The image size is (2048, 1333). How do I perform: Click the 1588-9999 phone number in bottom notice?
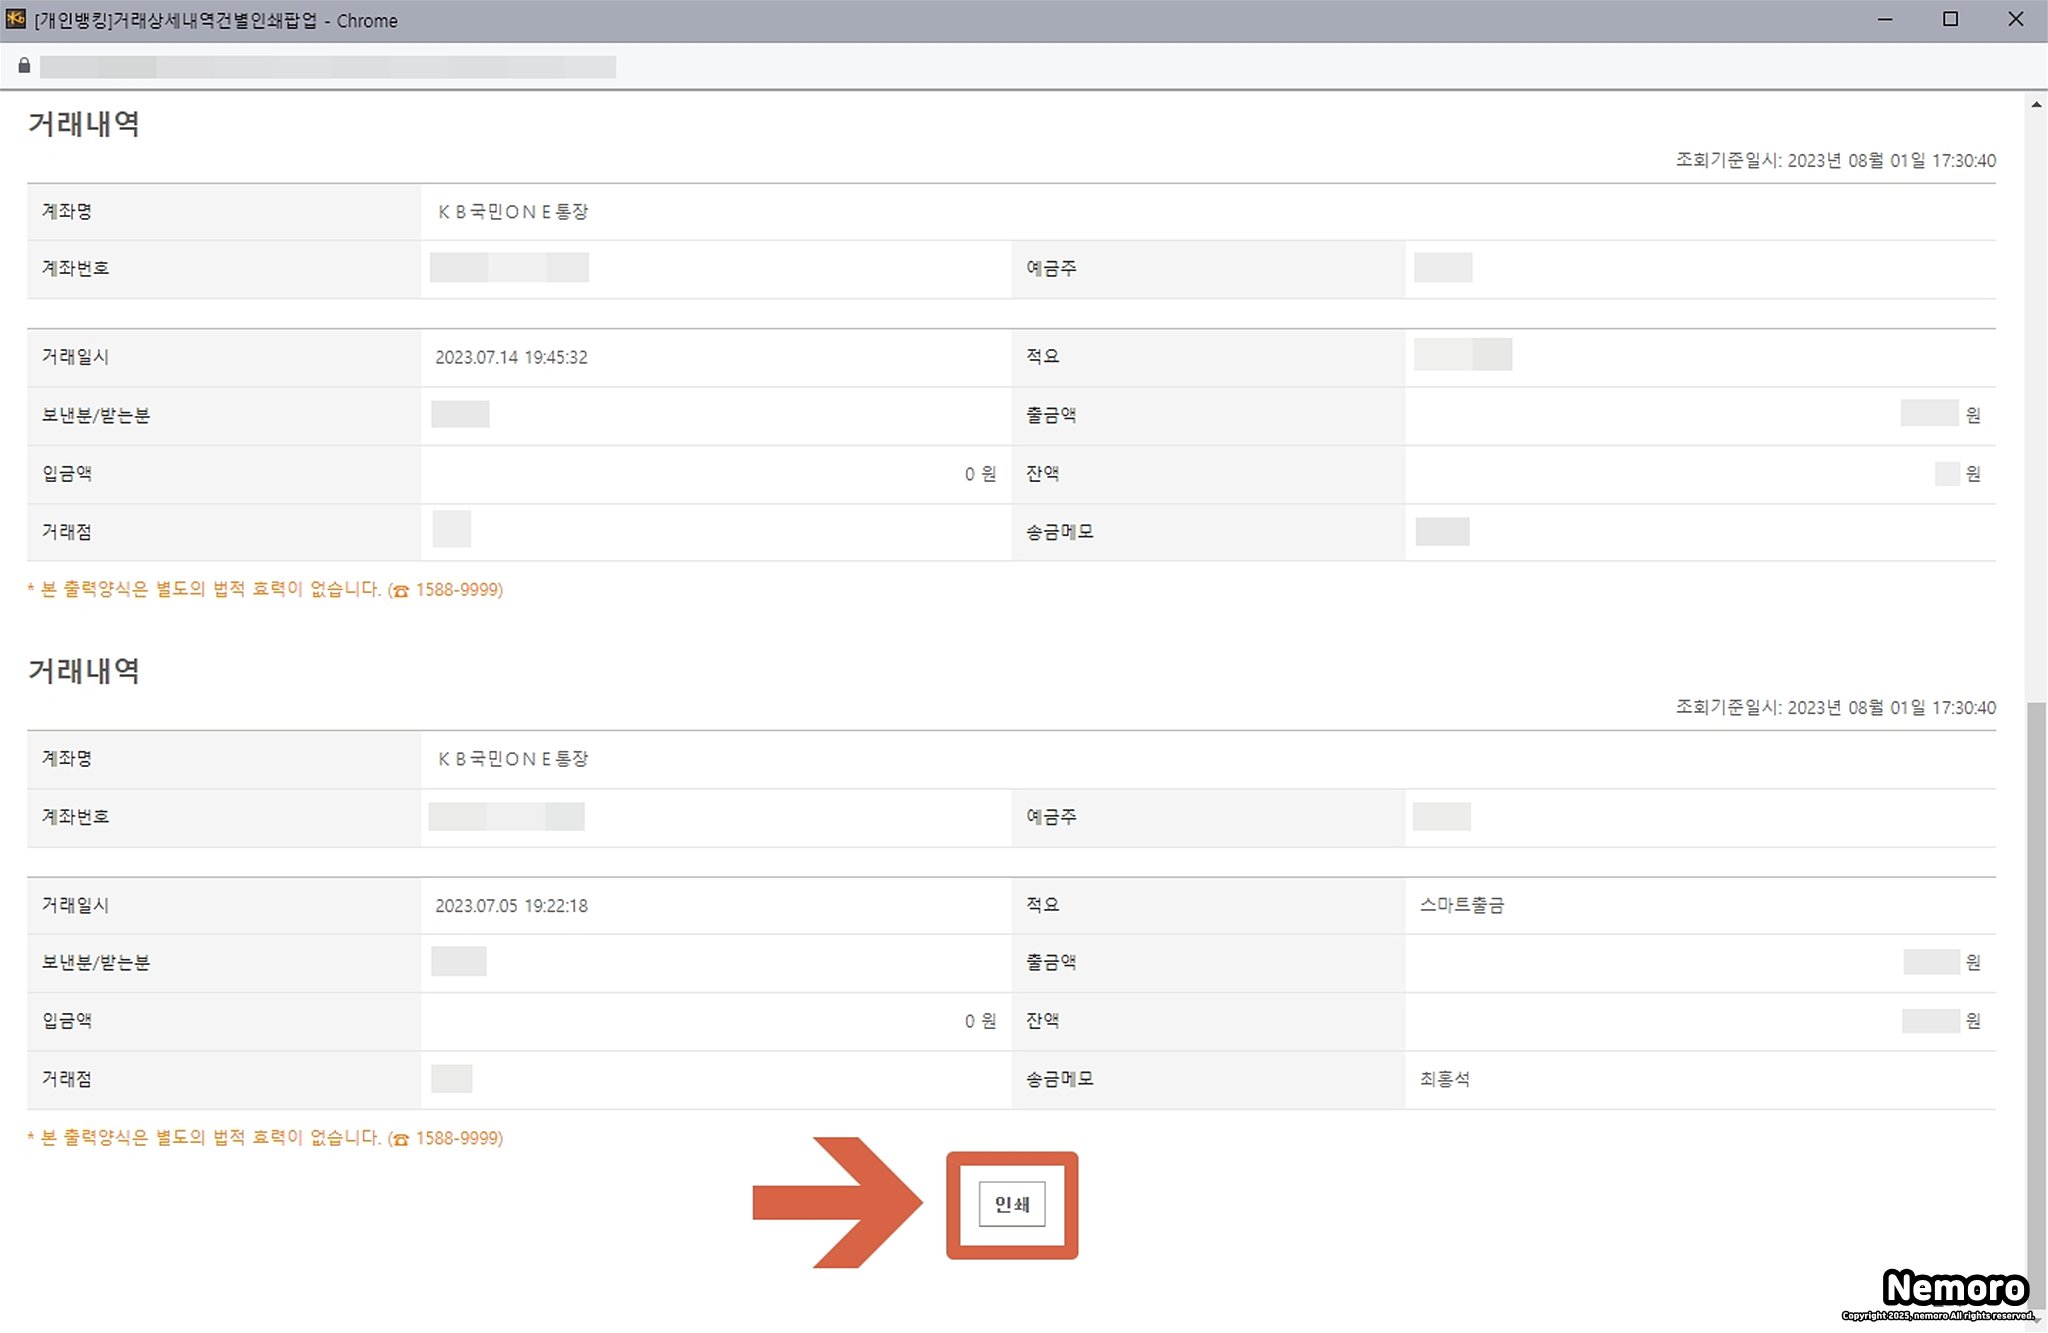(x=458, y=1138)
